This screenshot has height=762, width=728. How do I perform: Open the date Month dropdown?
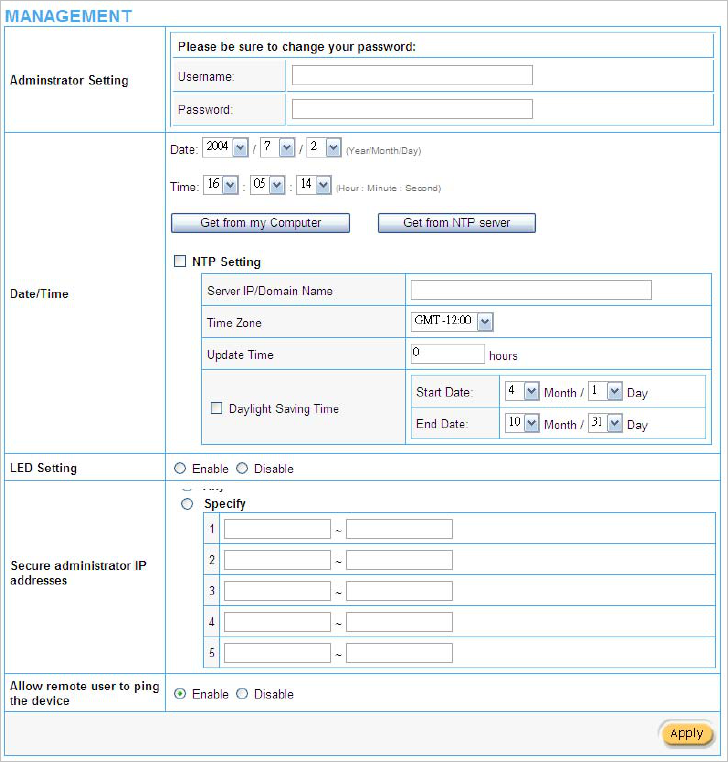pyautogui.click(x=287, y=148)
